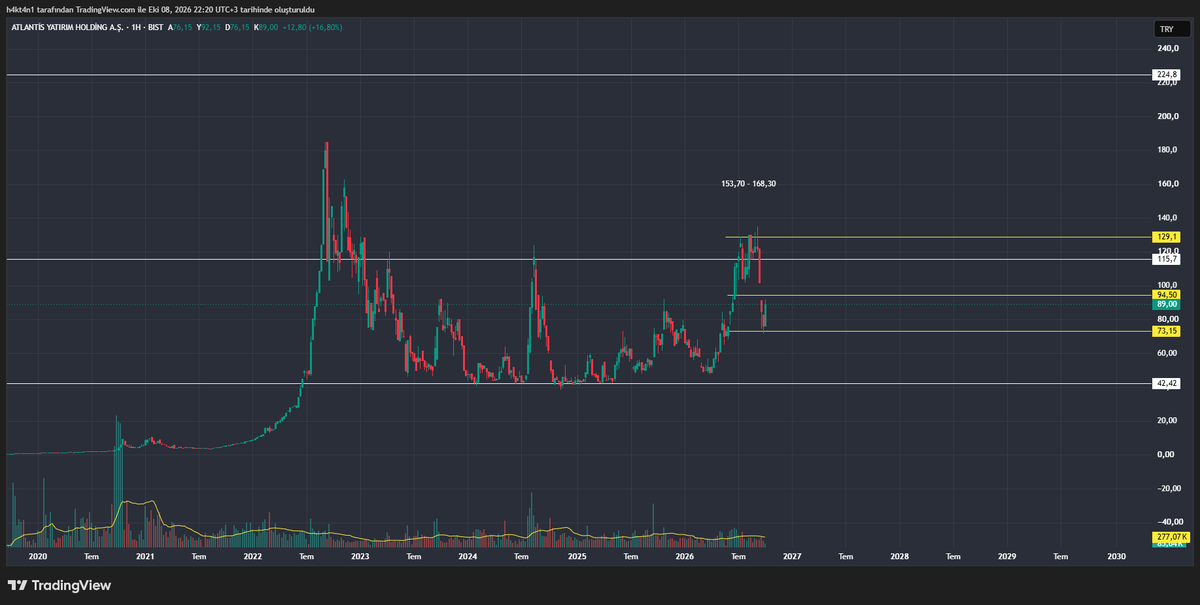Click the 2021 label on time axis
Screen dimensions: 1200x605
(x=145, y=555)
